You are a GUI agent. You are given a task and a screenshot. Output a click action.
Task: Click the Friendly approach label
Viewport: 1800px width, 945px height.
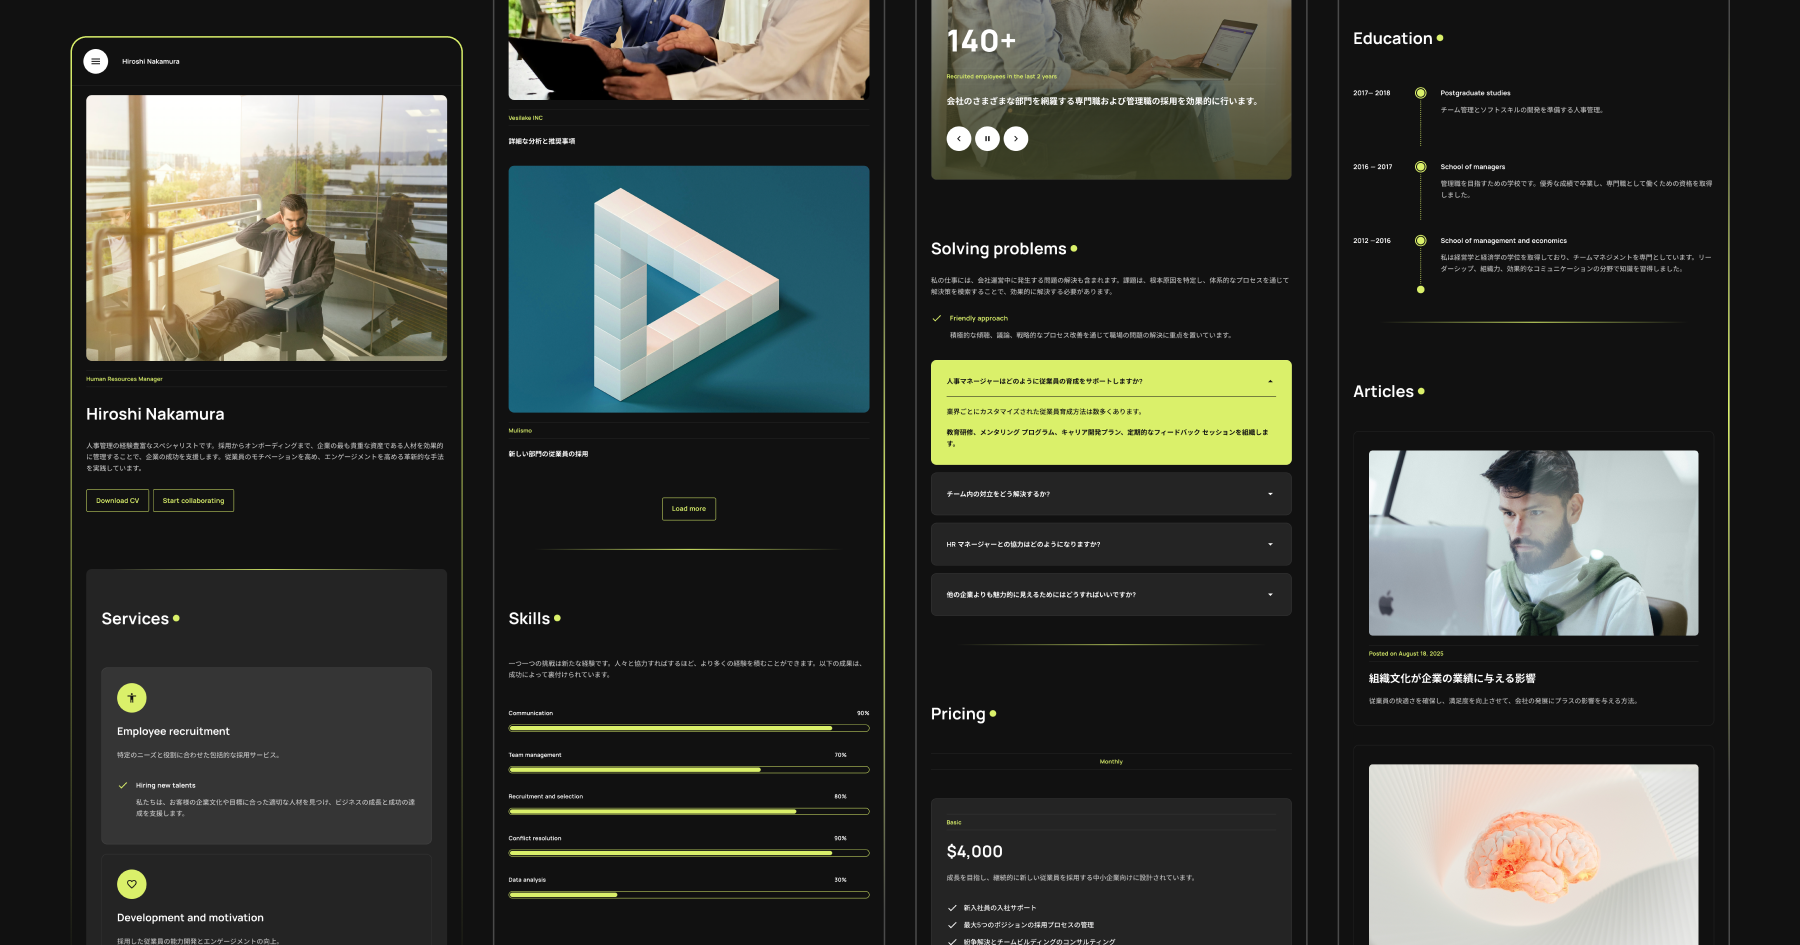979,318
